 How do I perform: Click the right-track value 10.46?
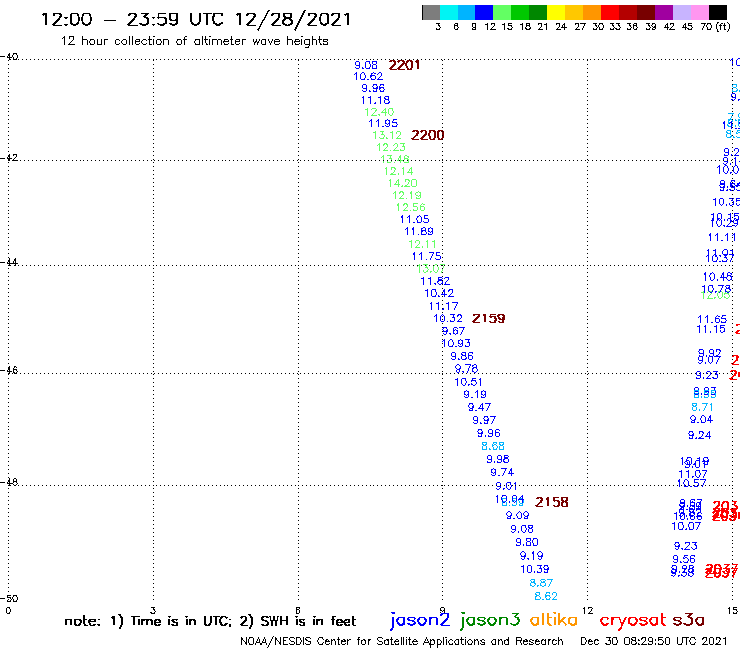coord(718,277)
